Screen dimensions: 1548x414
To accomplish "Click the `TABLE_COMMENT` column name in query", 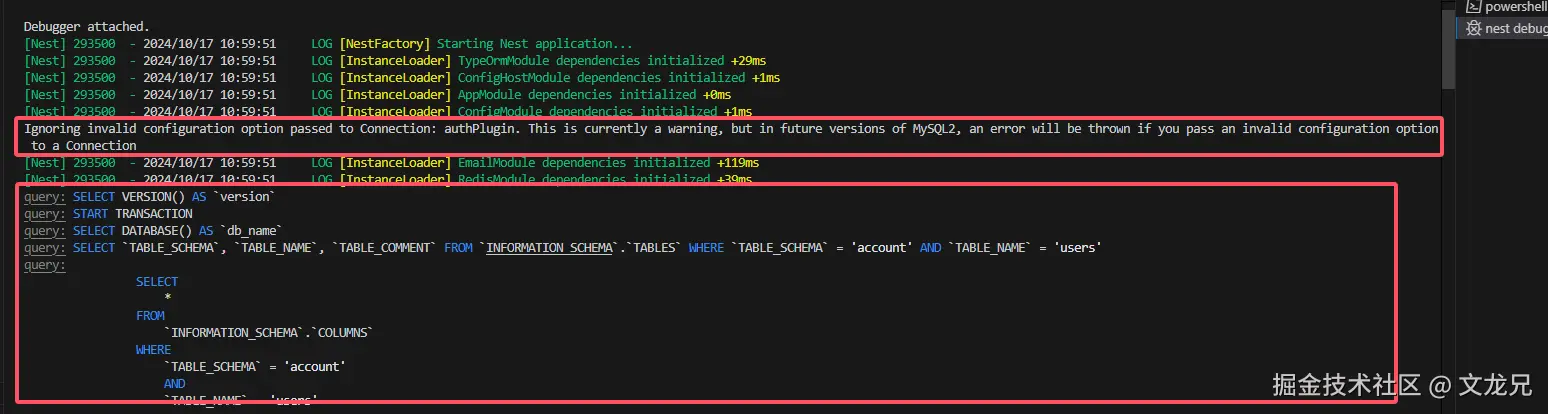I will tap(384, 248).
